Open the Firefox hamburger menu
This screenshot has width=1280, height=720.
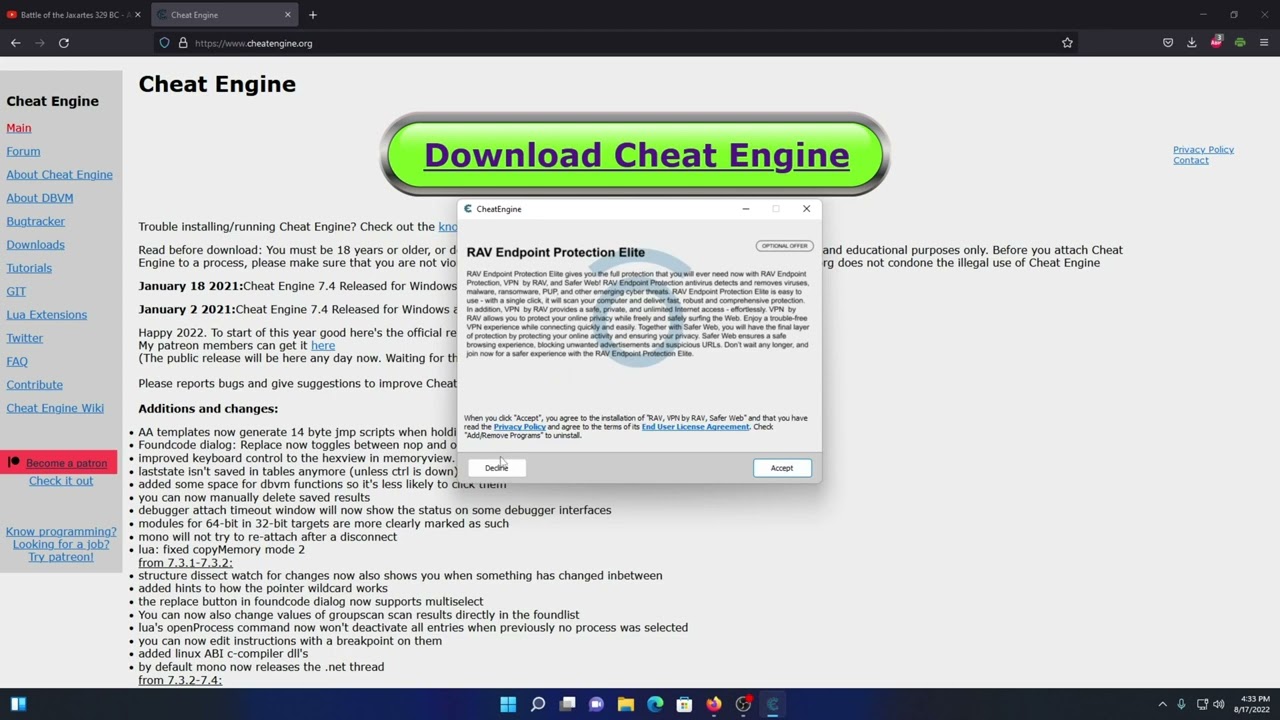point(1264,43)
